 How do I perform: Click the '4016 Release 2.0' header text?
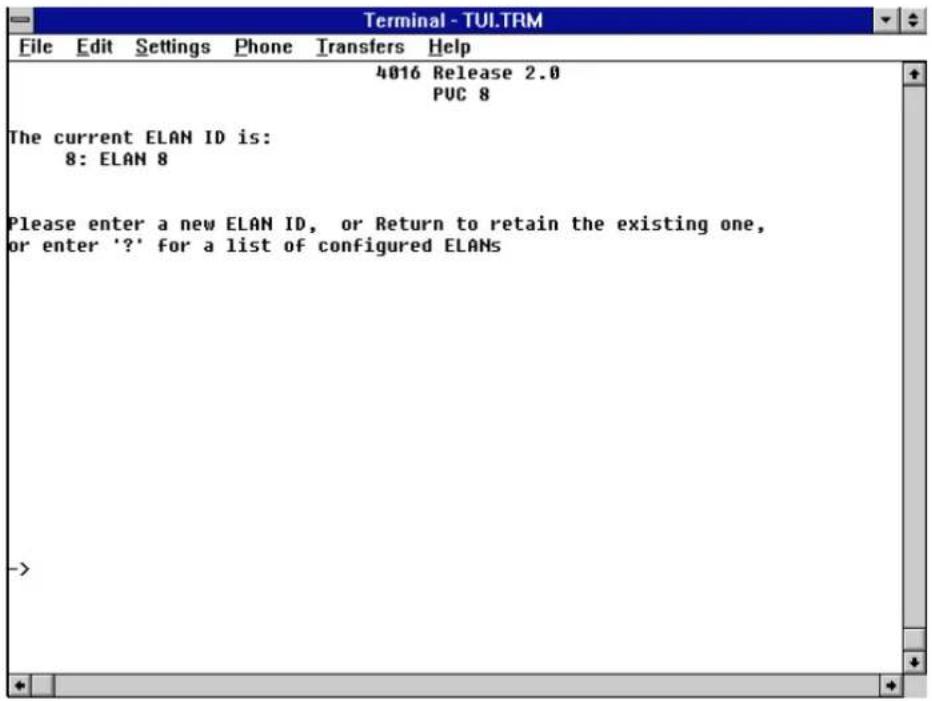point(468,73)
